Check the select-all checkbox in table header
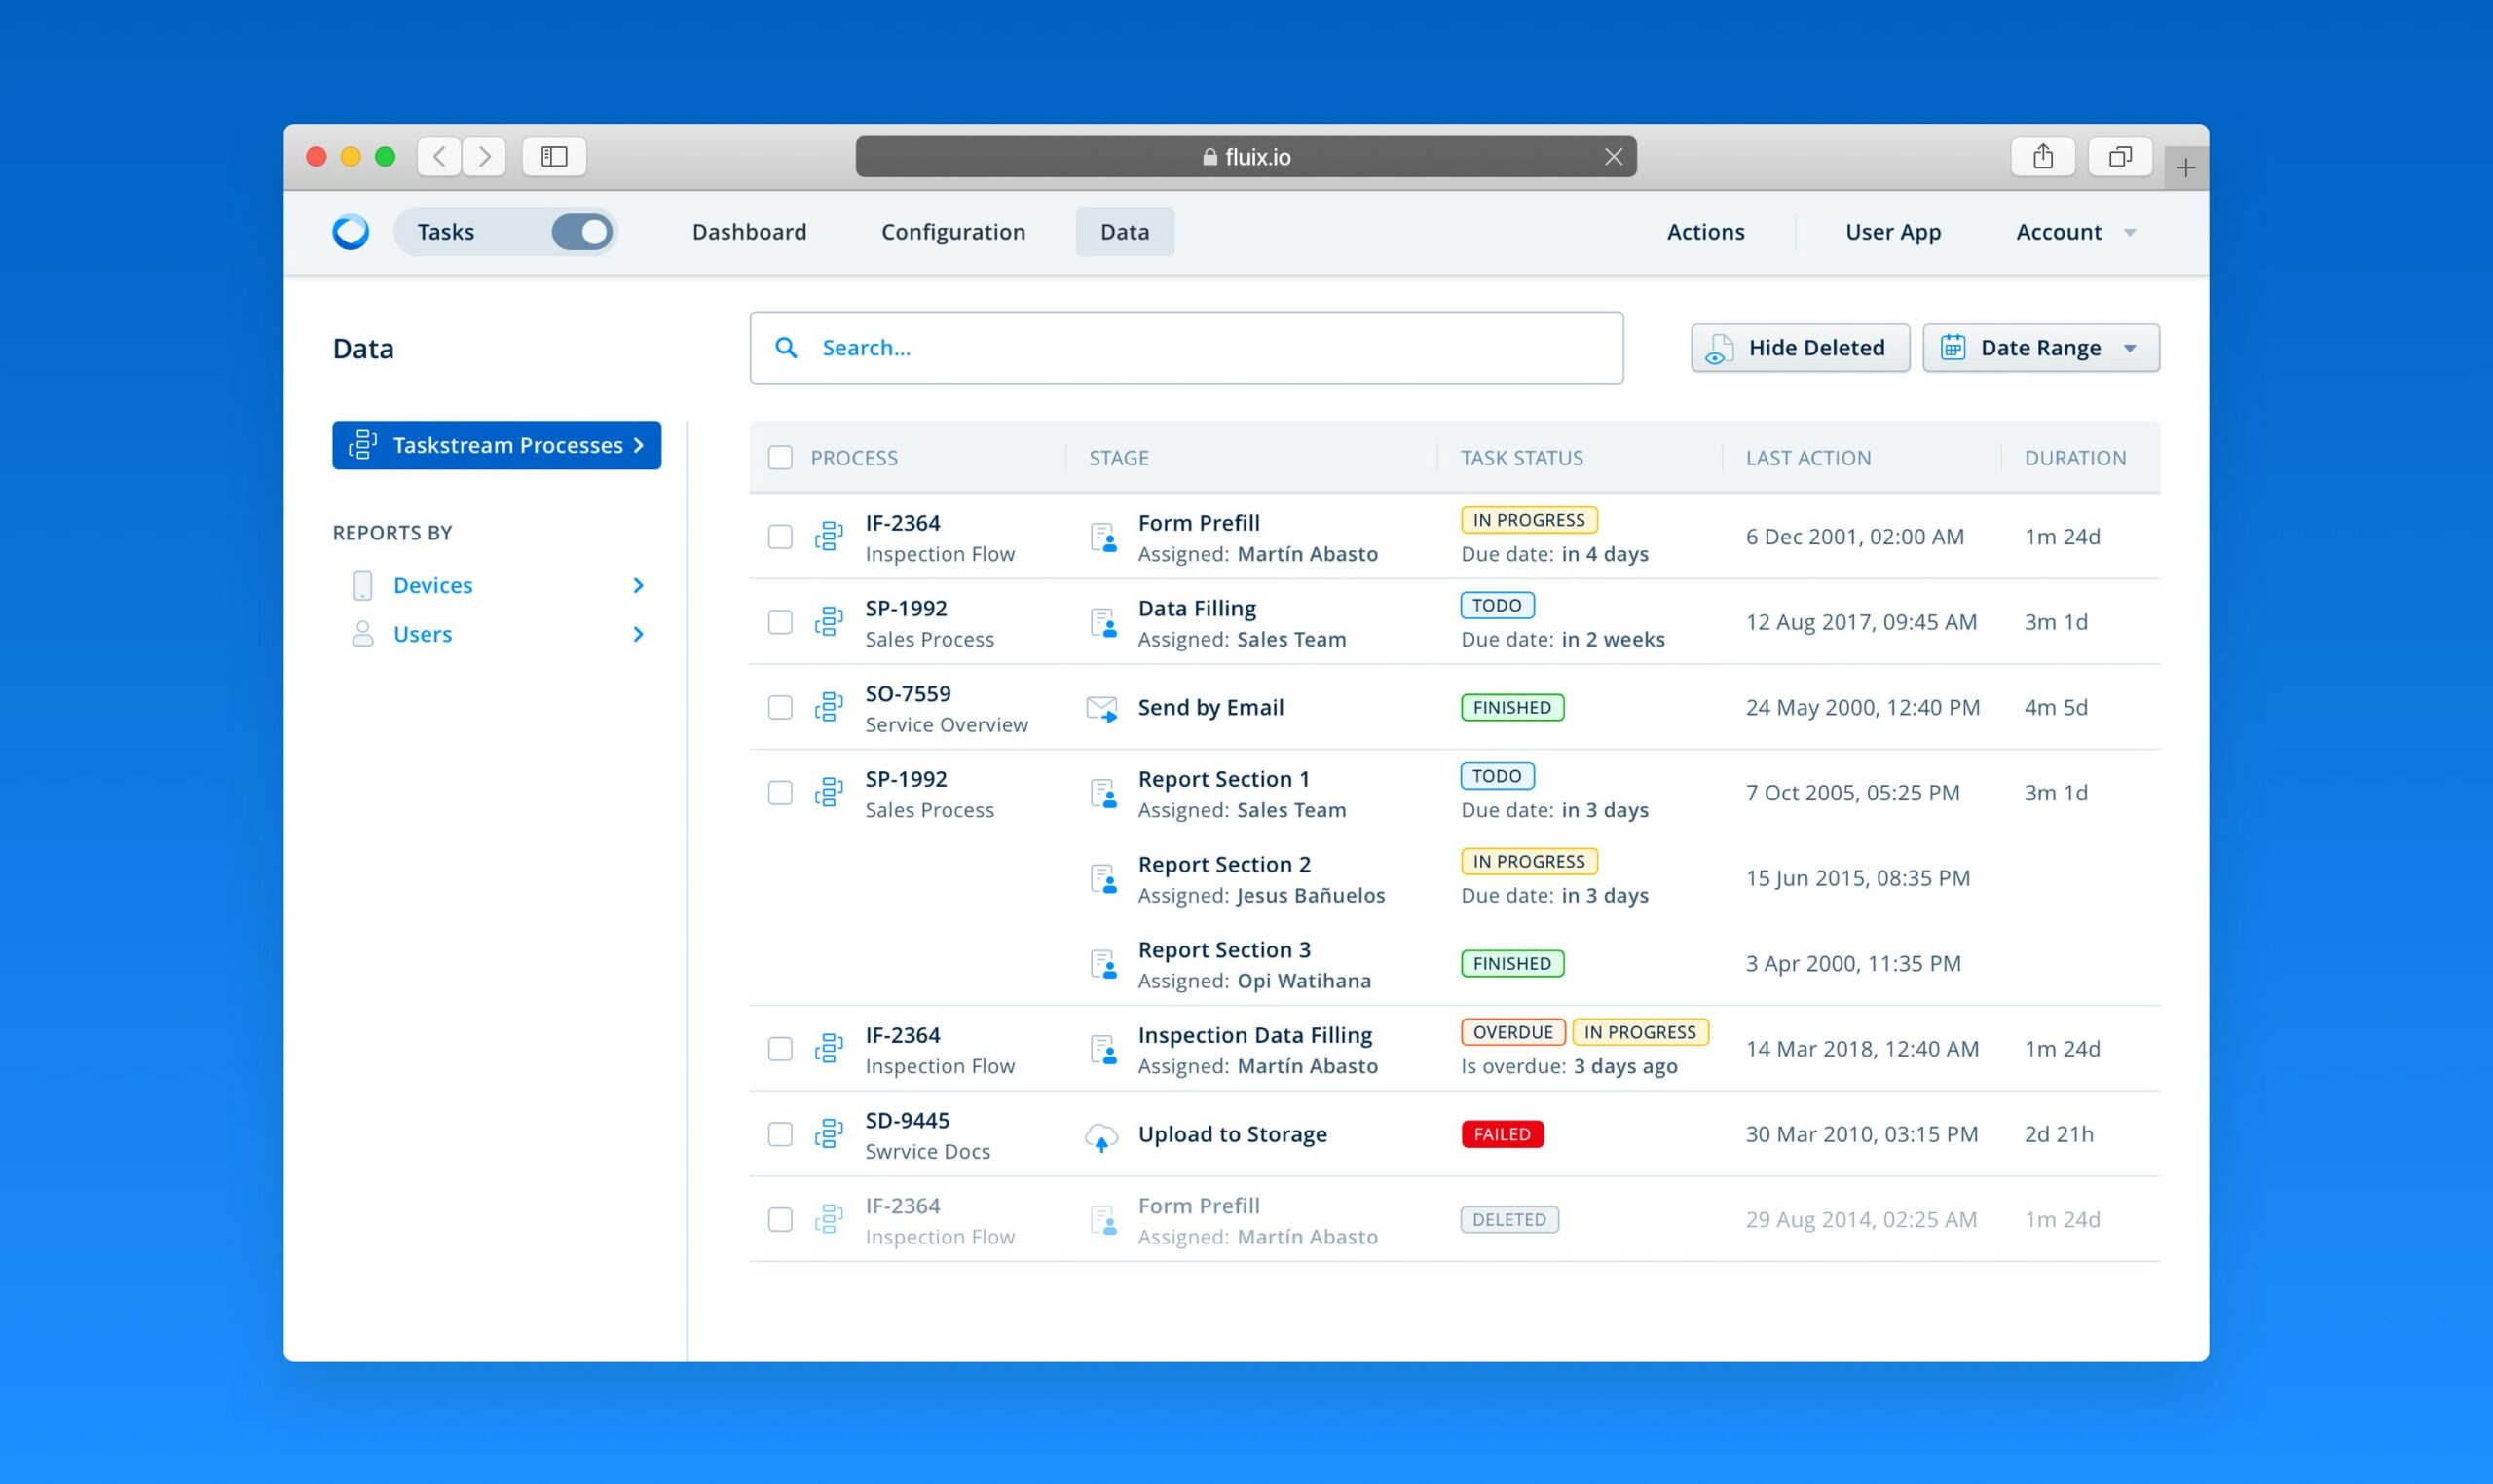 pyautogui.click(x=780, y=458)
